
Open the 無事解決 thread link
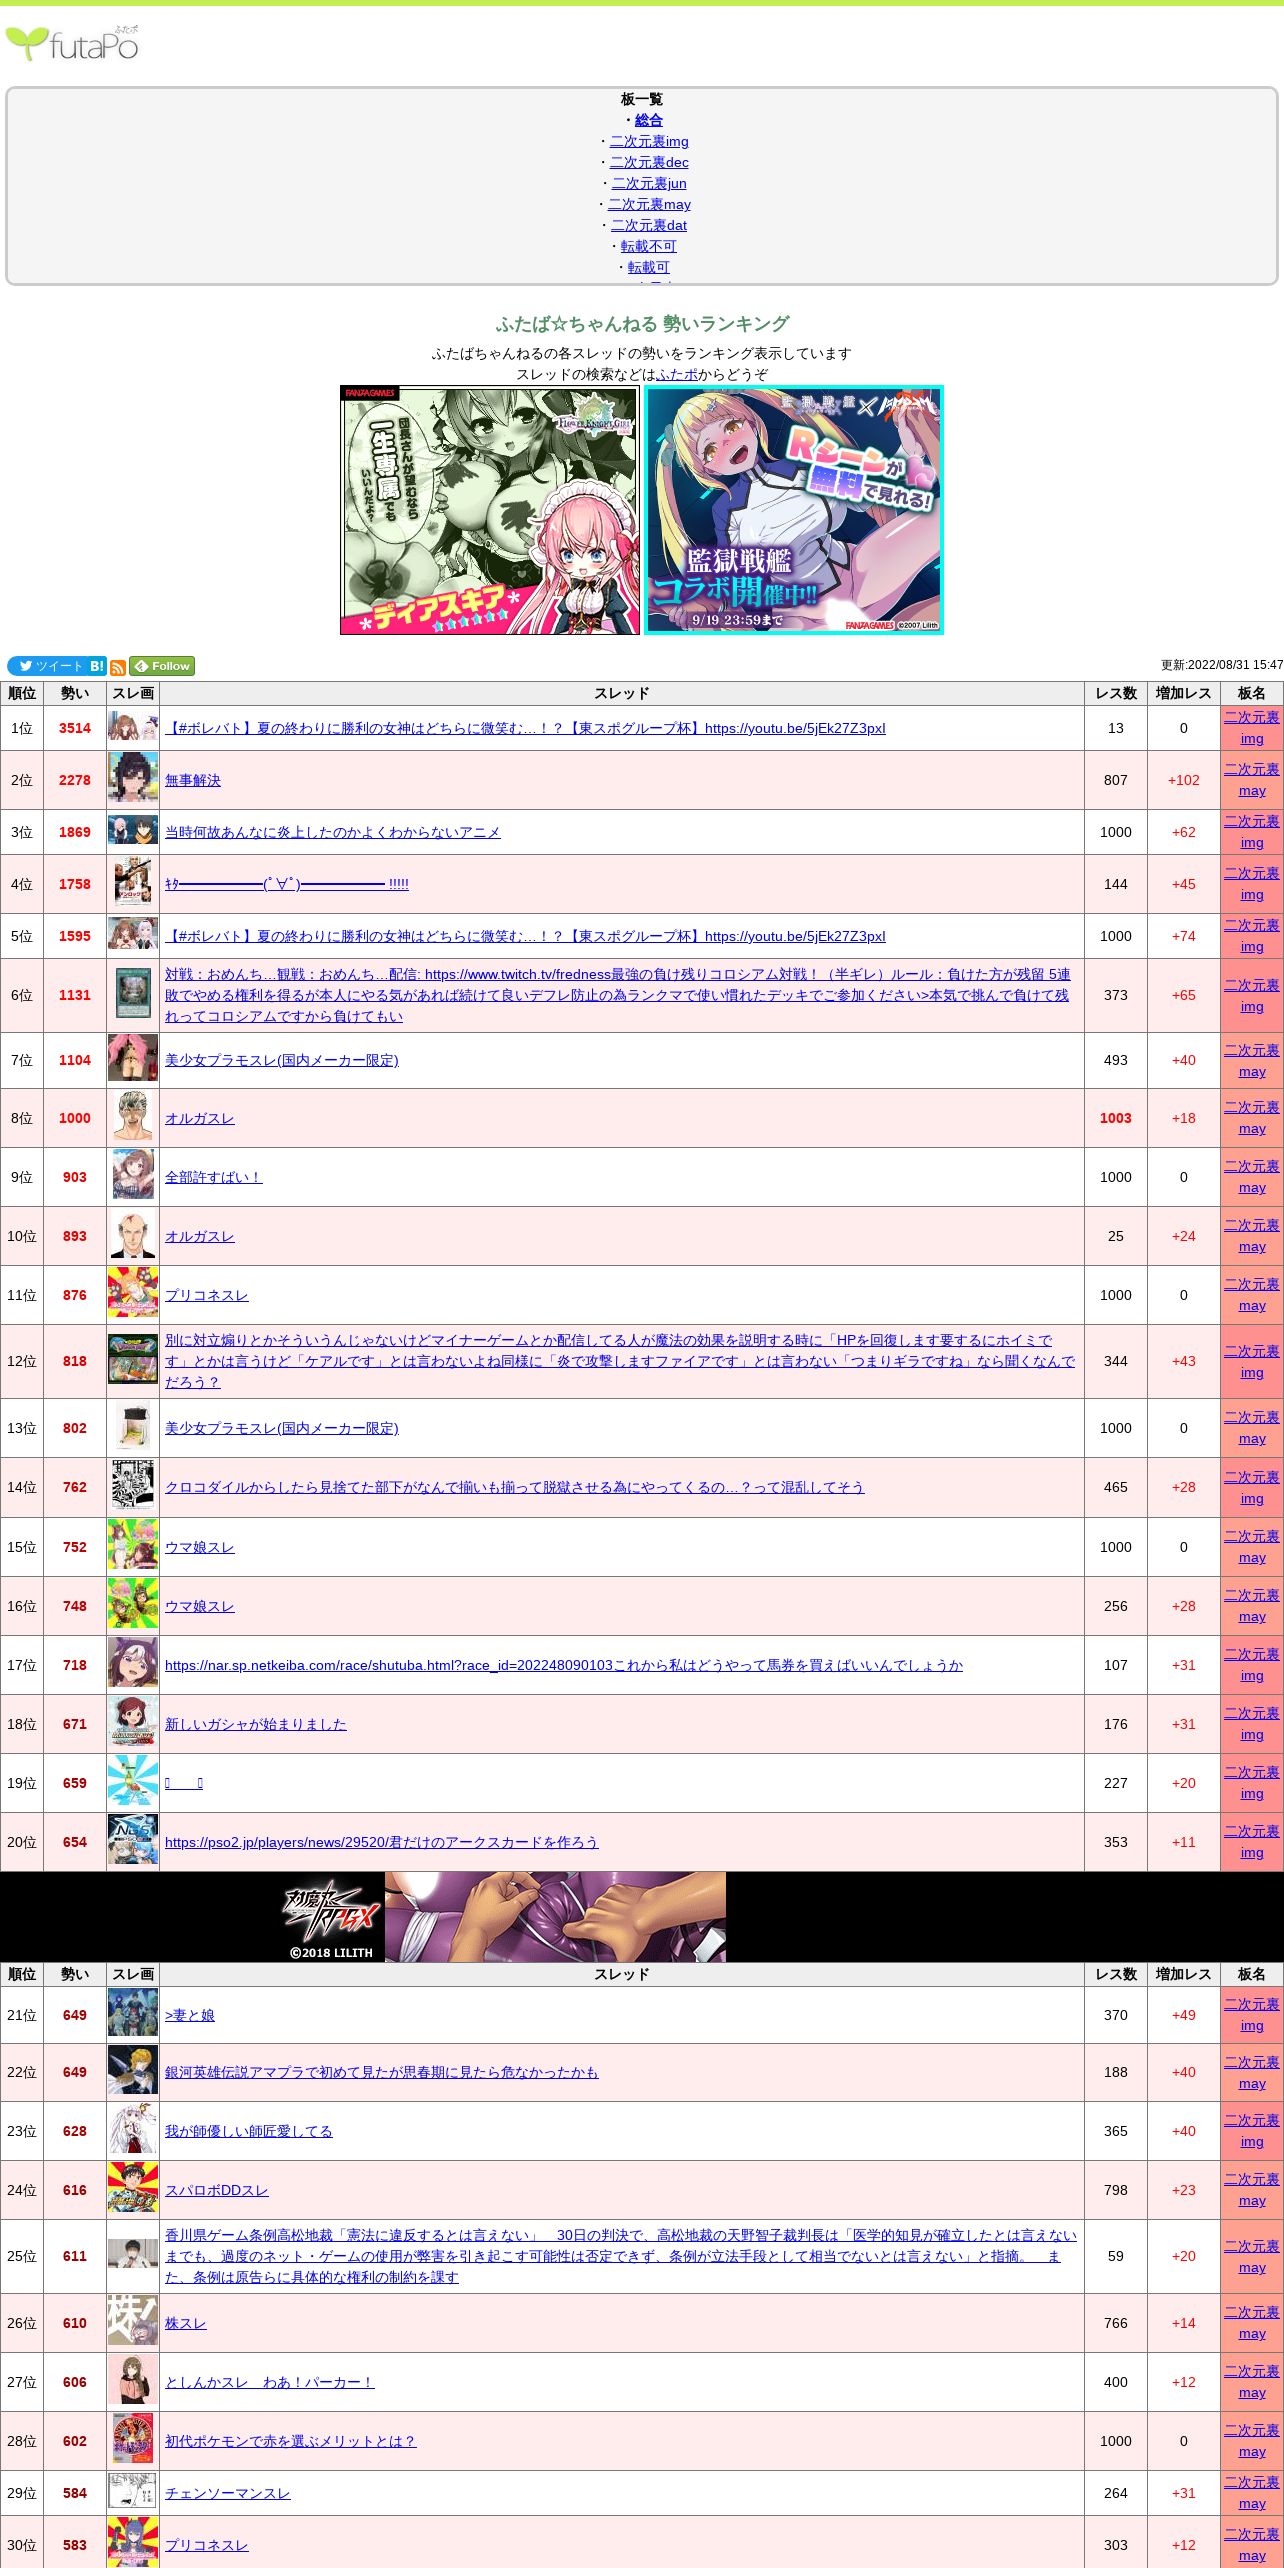(x=193, y=780)
